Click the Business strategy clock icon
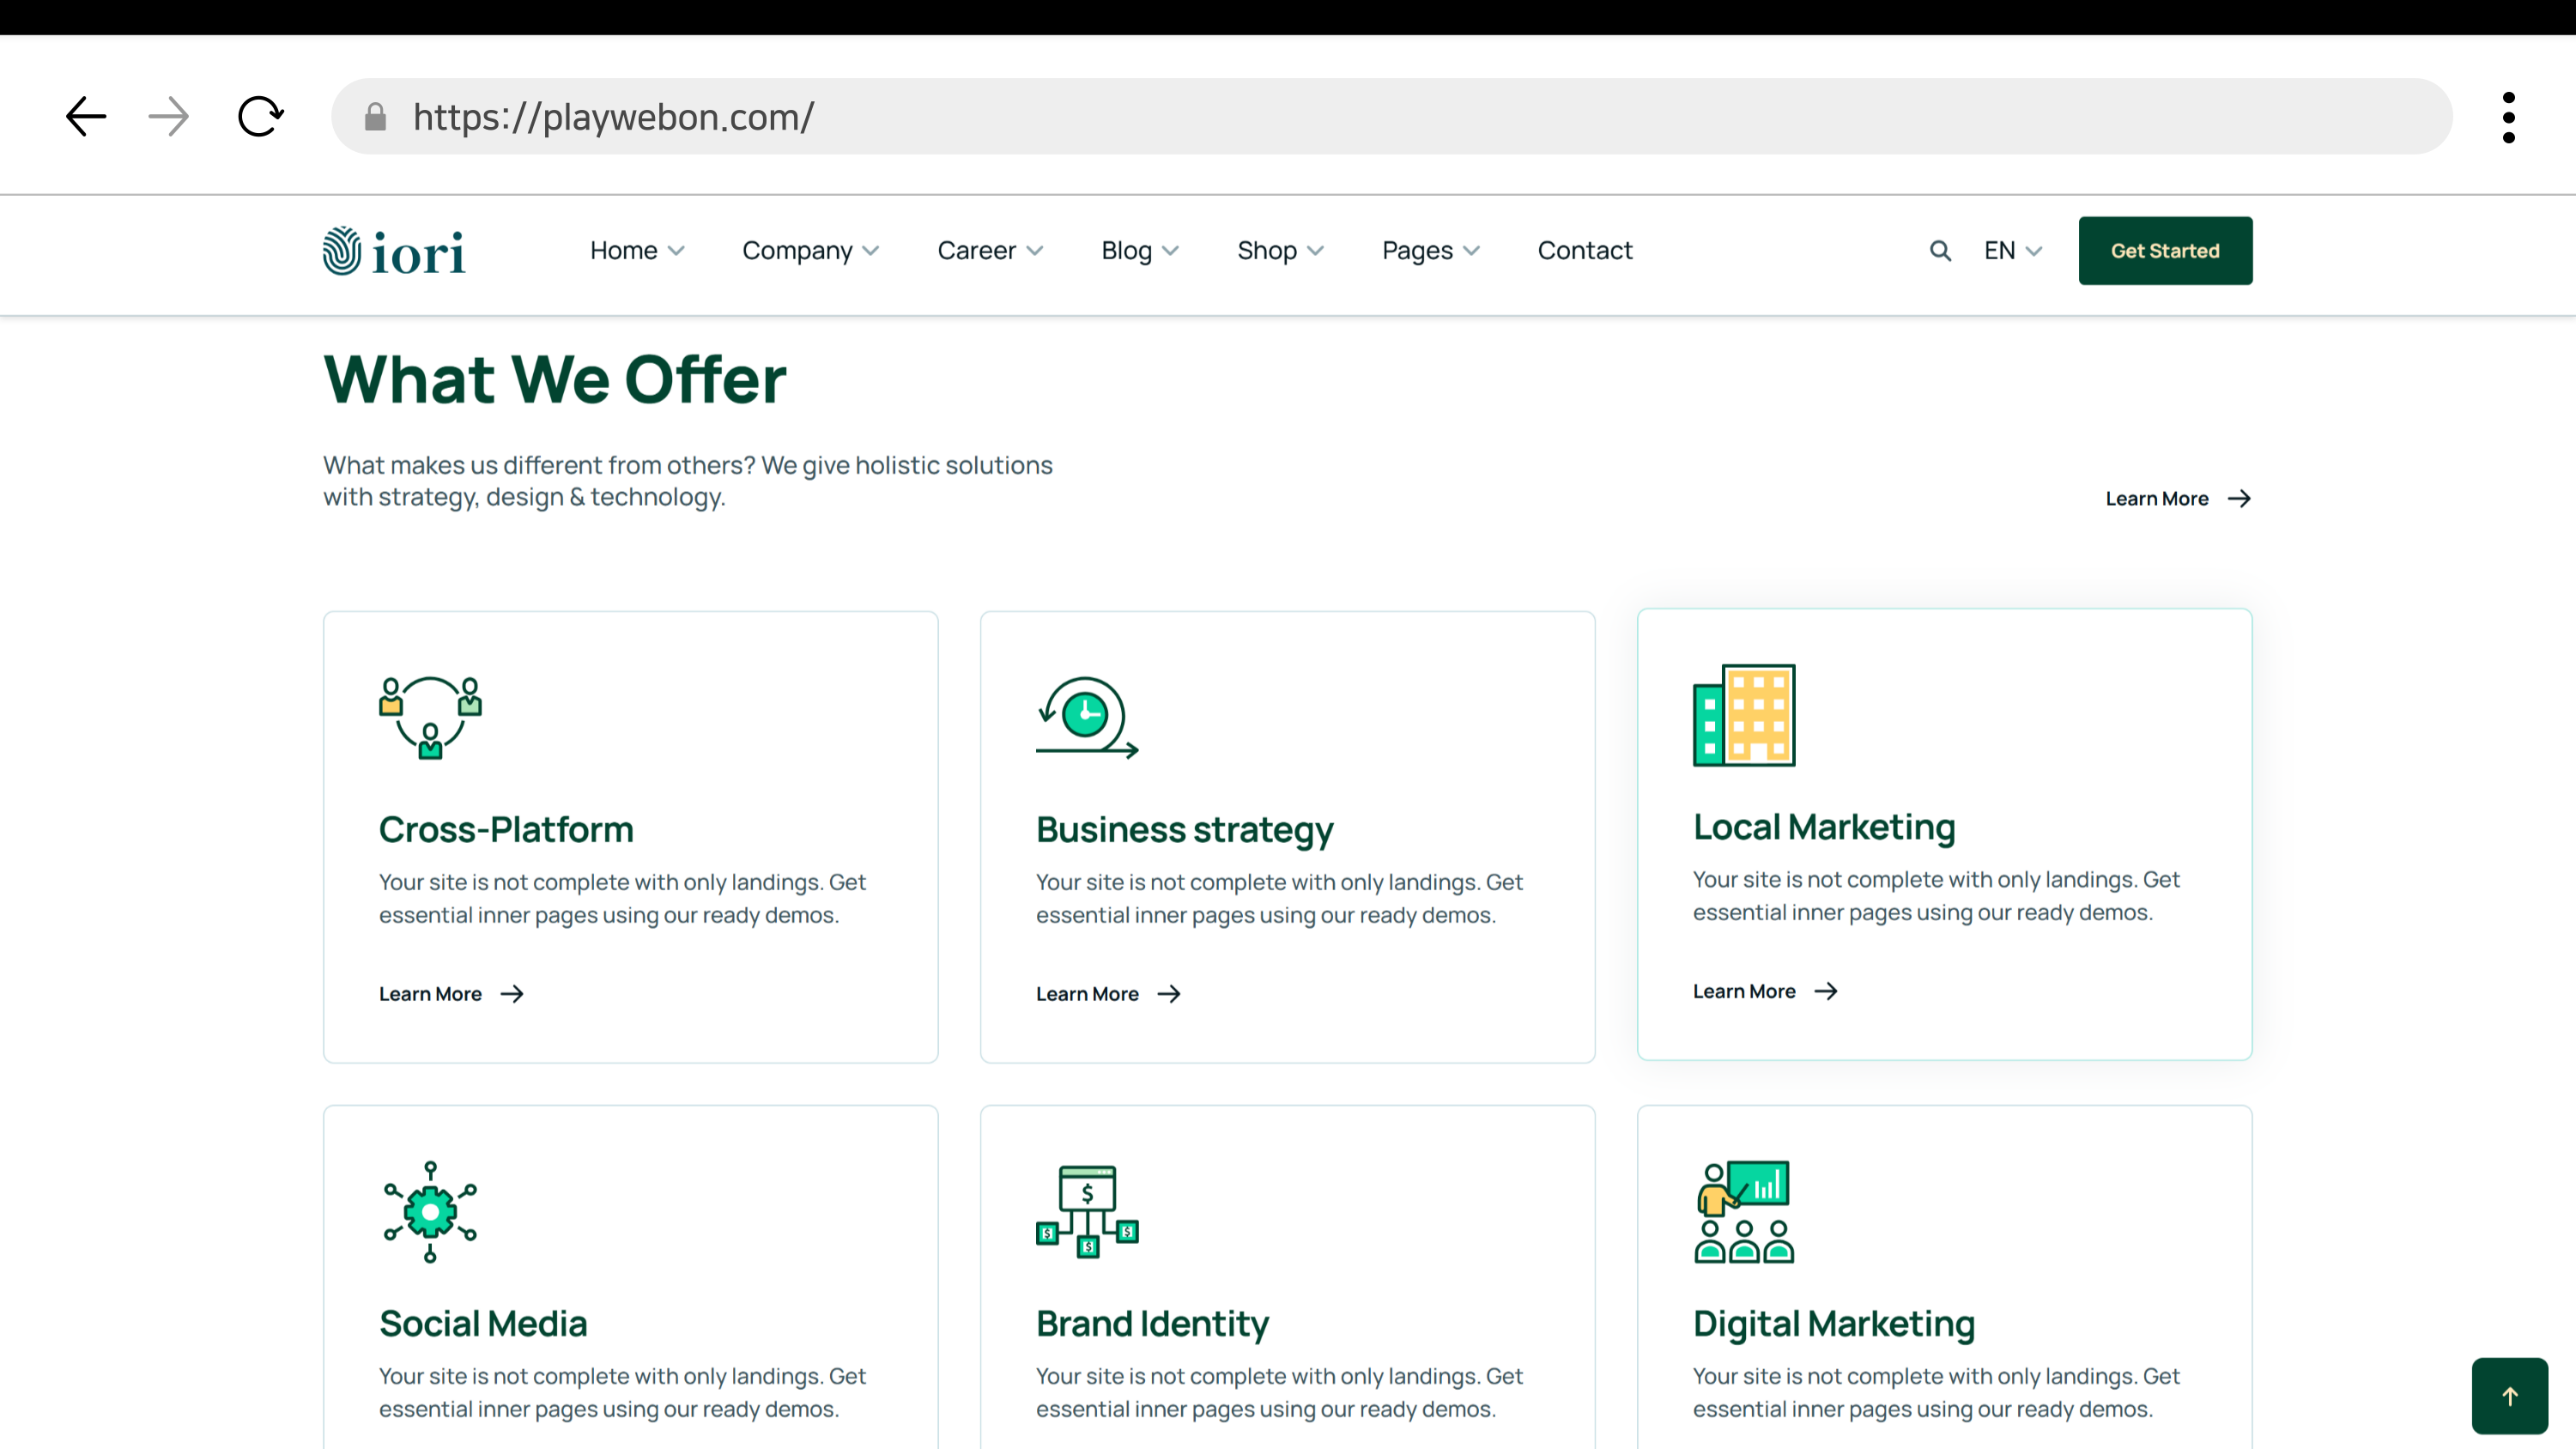The width and height of the screenshot is (2576, 1449). tap(1087, 717)
